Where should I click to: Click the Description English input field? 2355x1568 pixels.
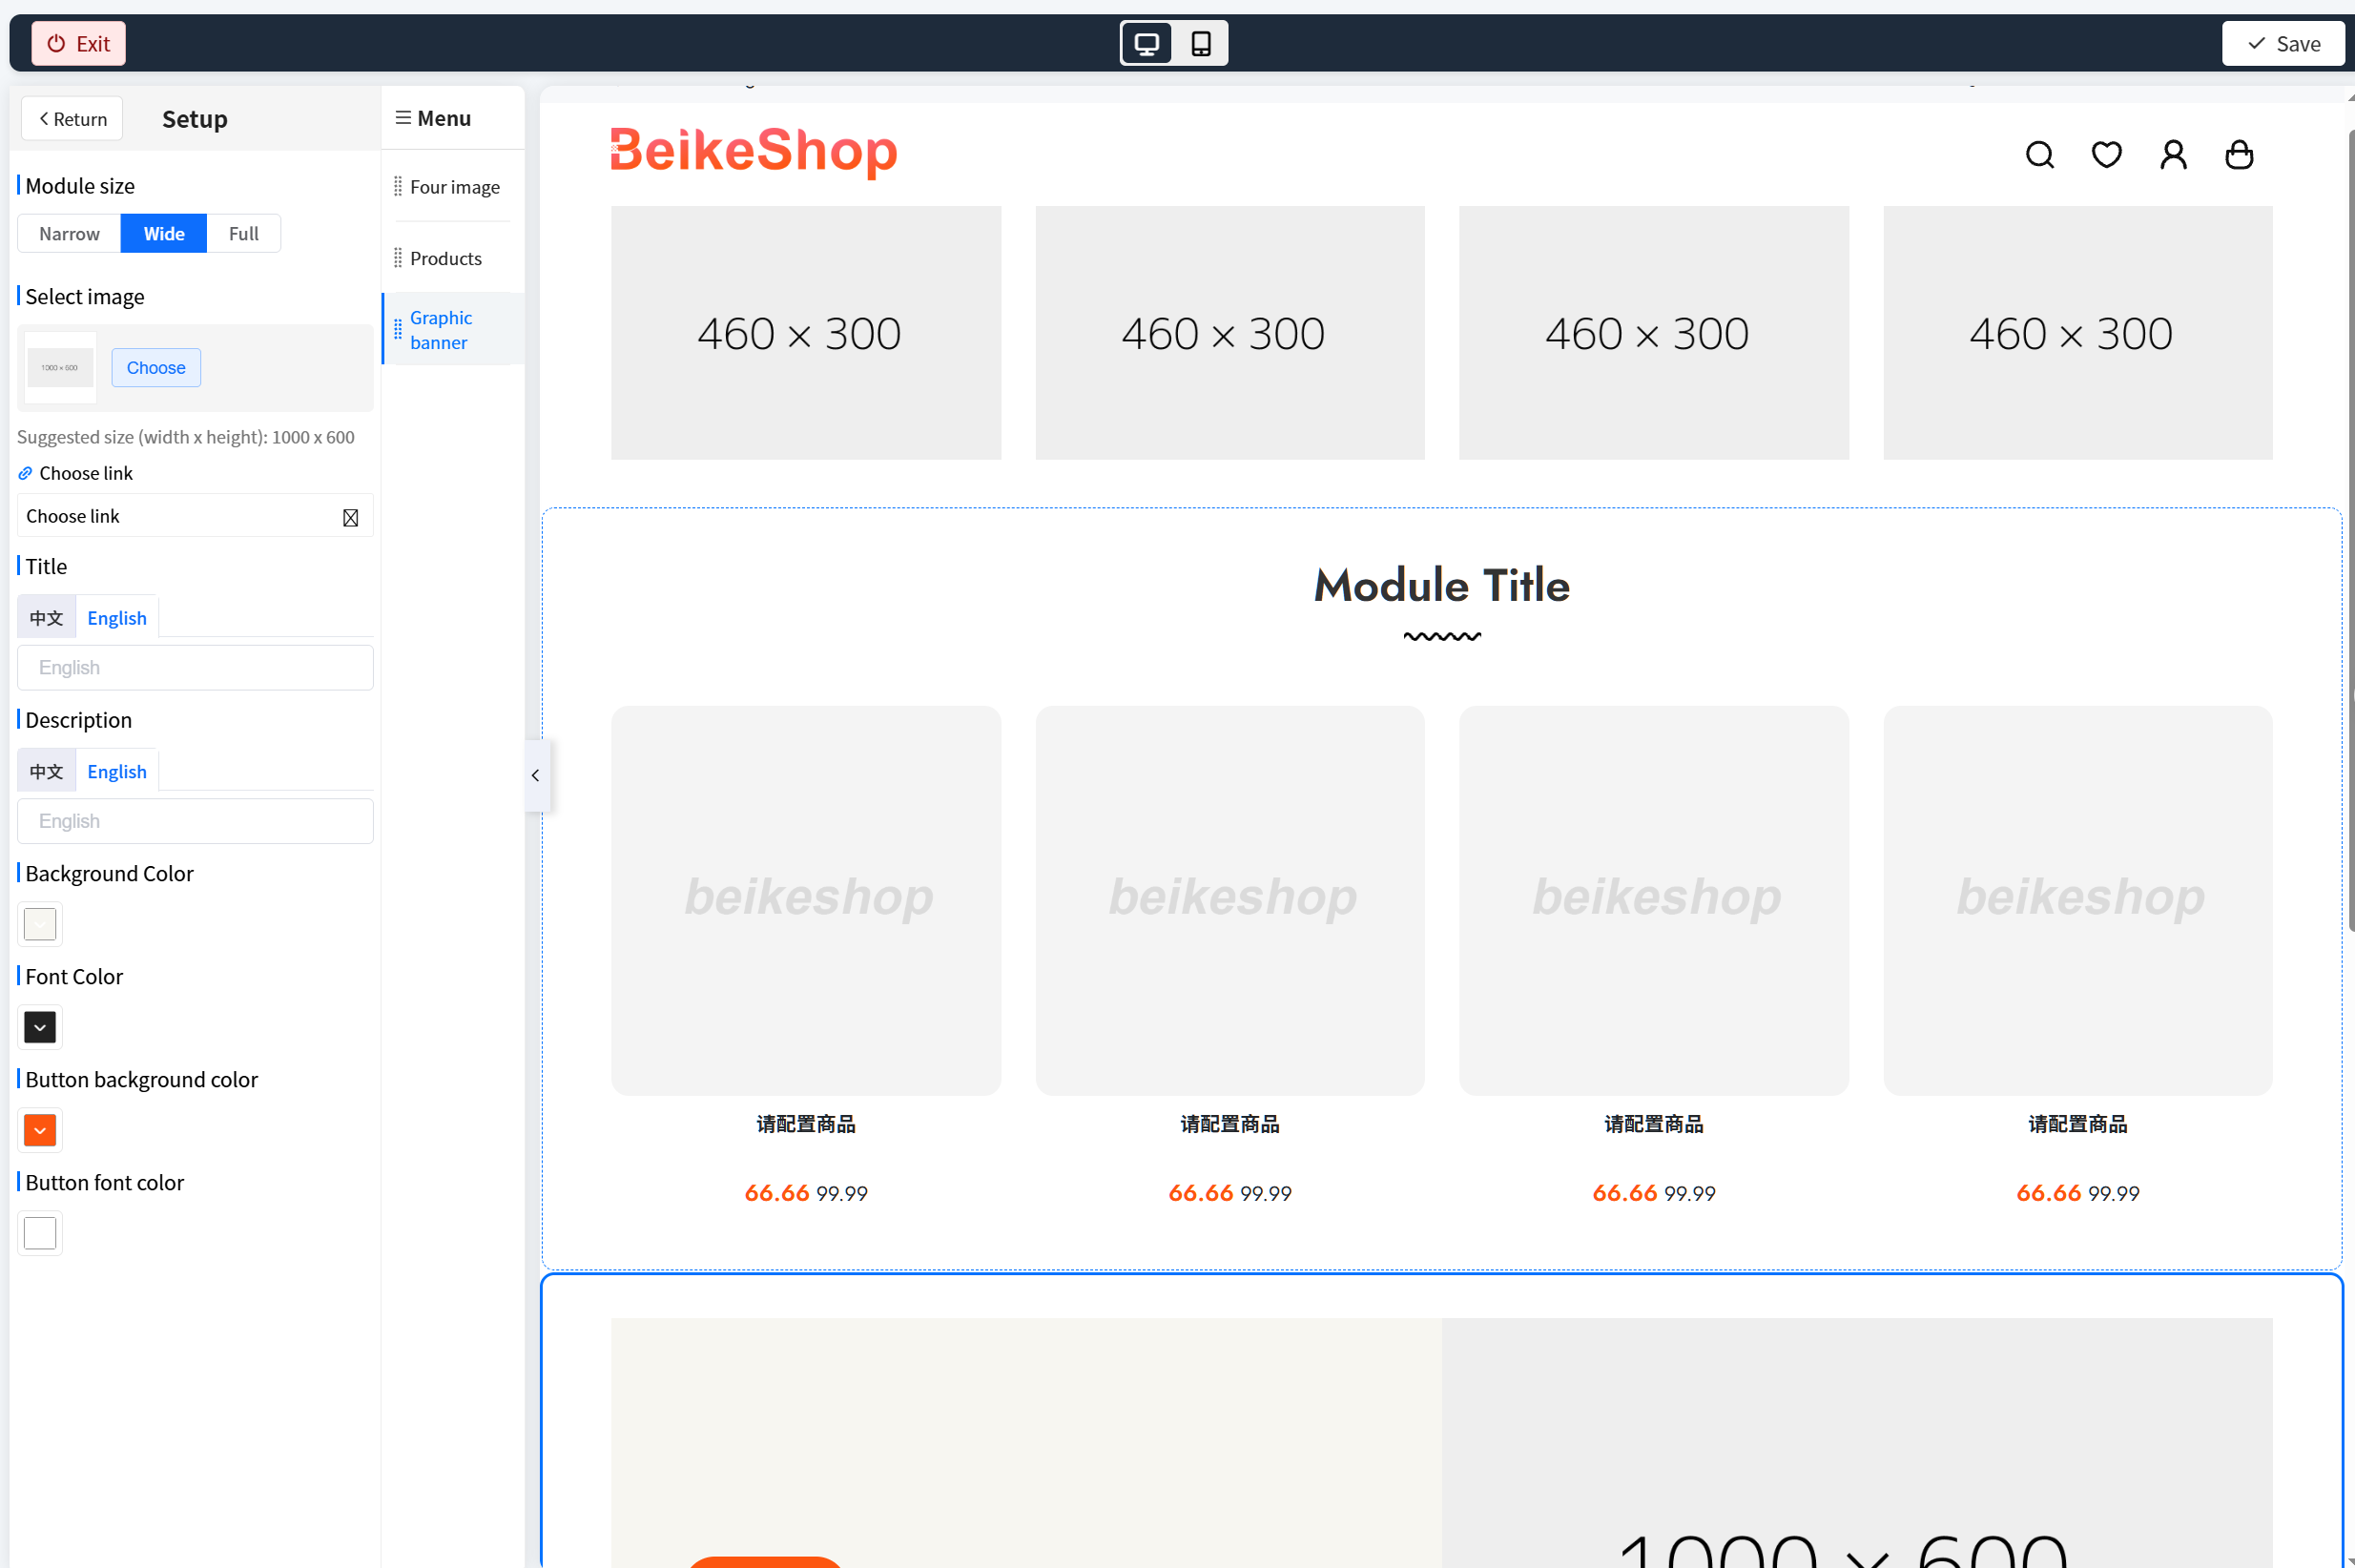click(195, 822)
